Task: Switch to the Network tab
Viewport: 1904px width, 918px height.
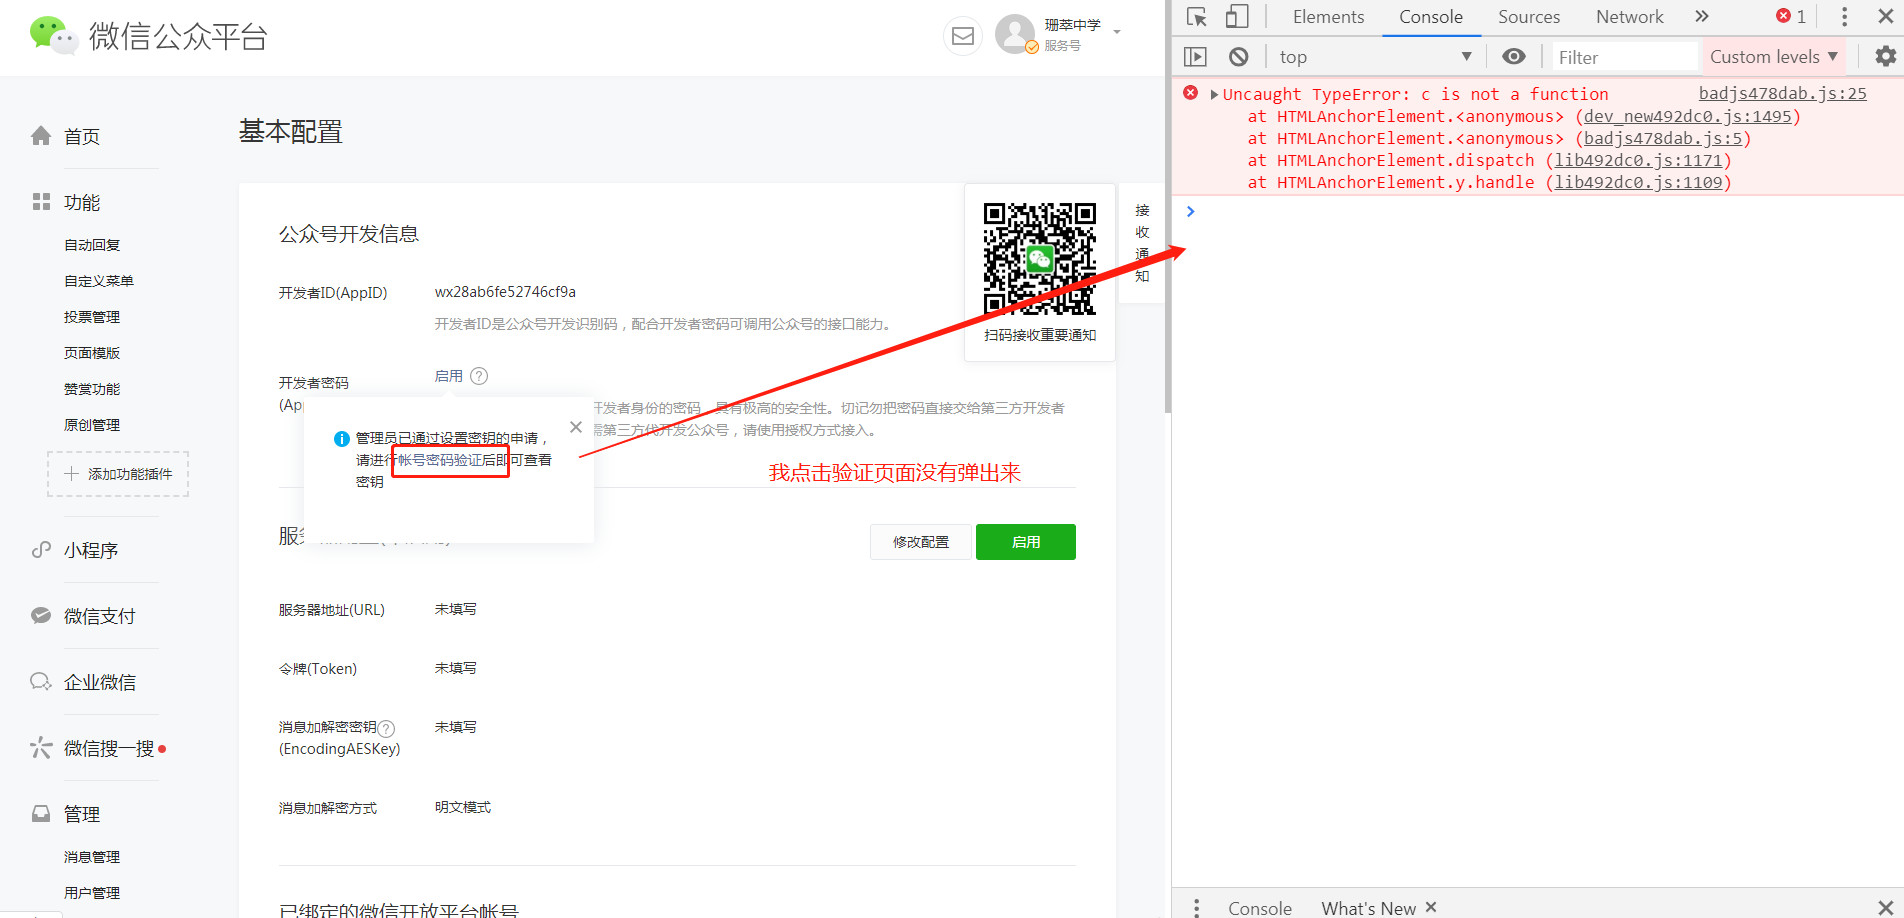Action: point(1630,17)
